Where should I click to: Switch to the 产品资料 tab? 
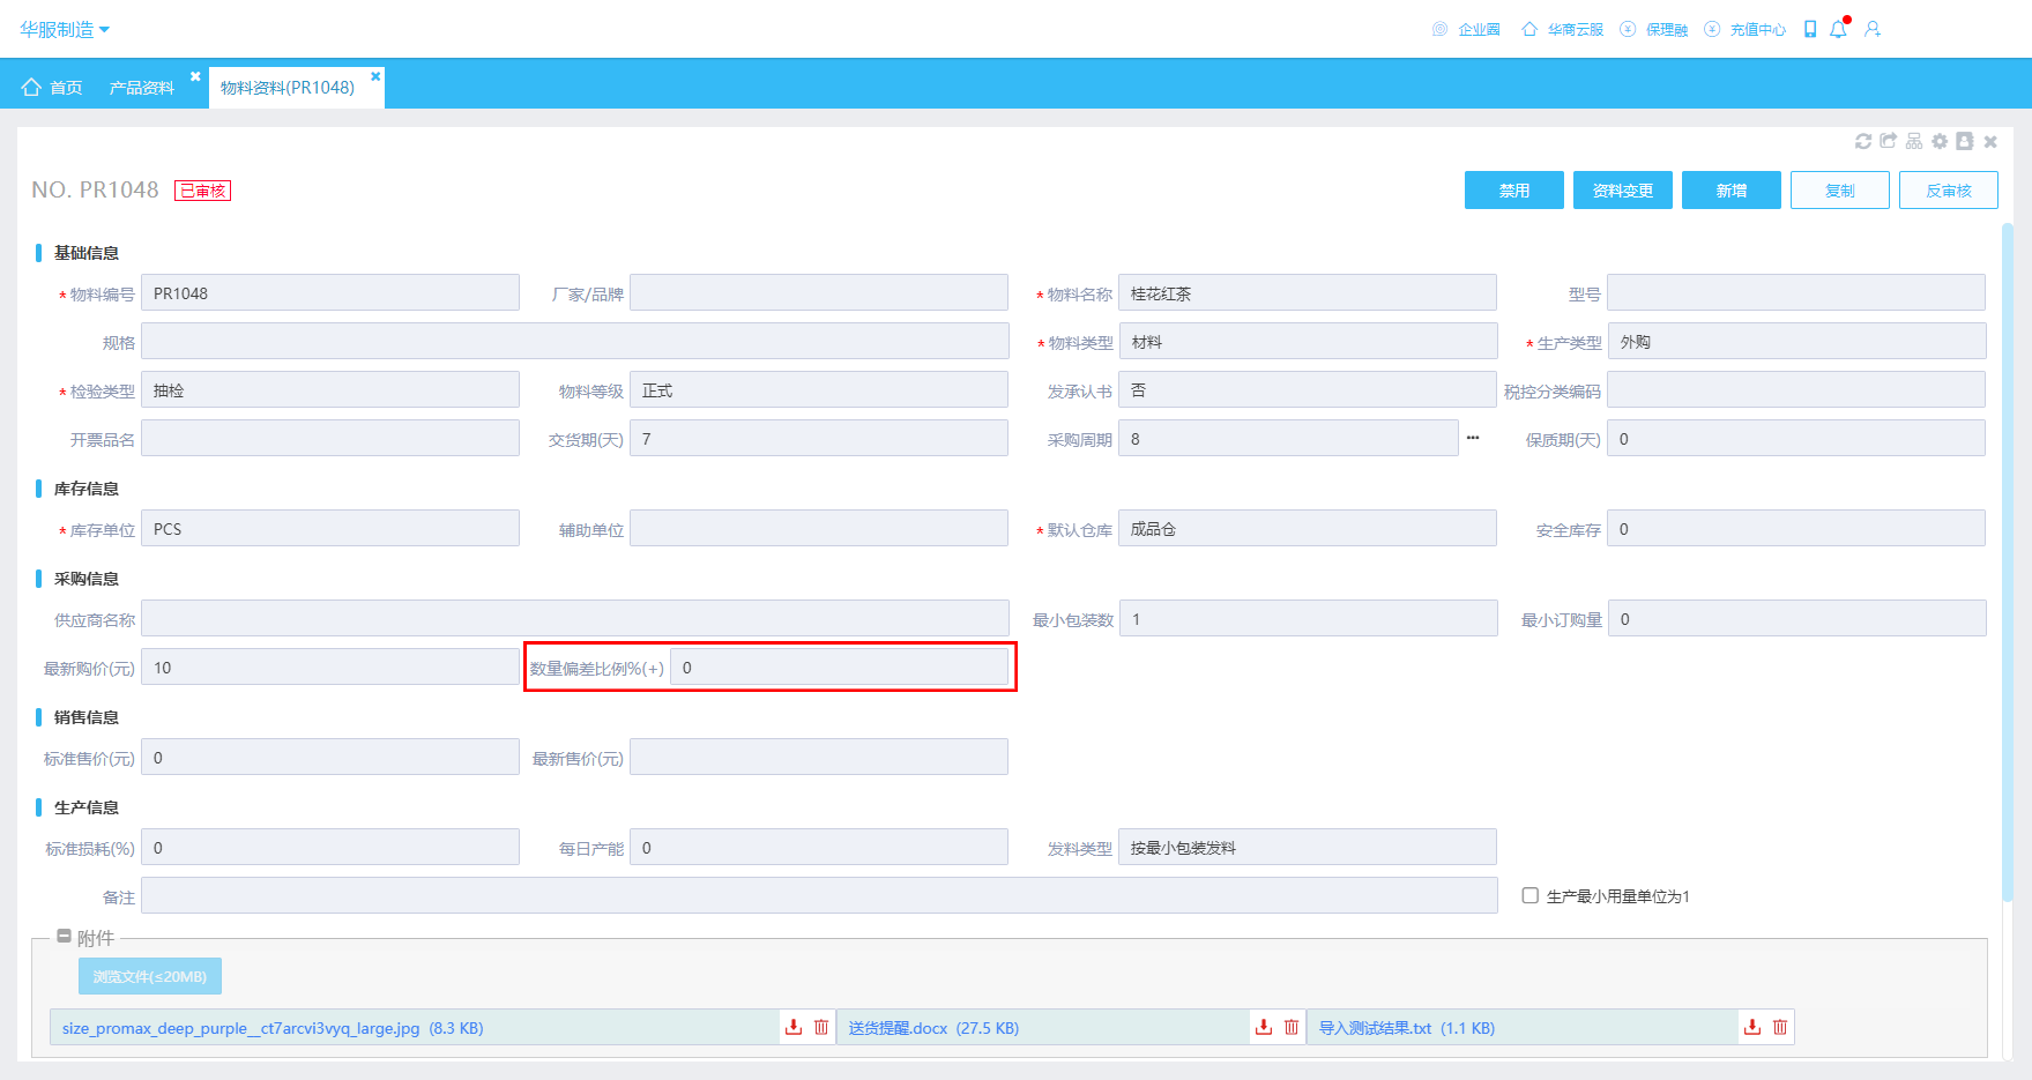pyautogui.click(x=141, y=87)
